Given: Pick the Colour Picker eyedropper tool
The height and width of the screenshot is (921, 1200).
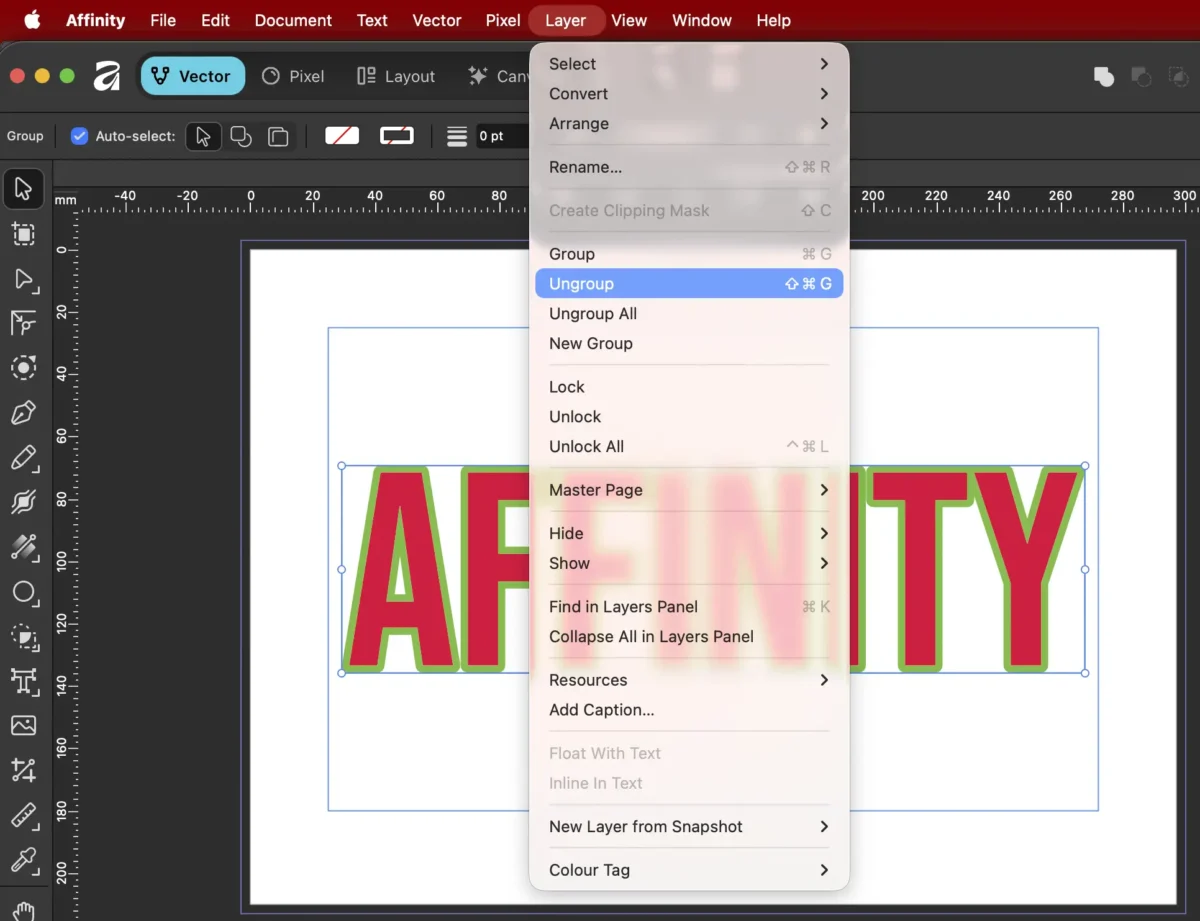Looking at the screenshot, I should click(x=23, y=859).
